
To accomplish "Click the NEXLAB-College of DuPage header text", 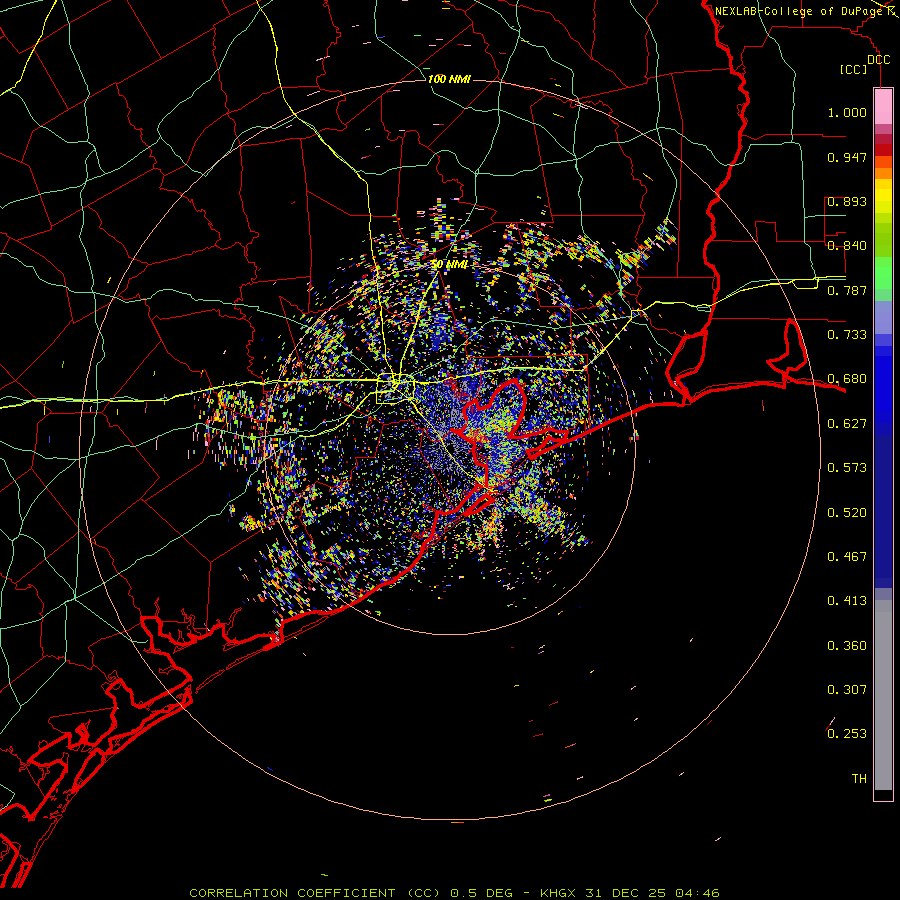I will tap(798, 11).
